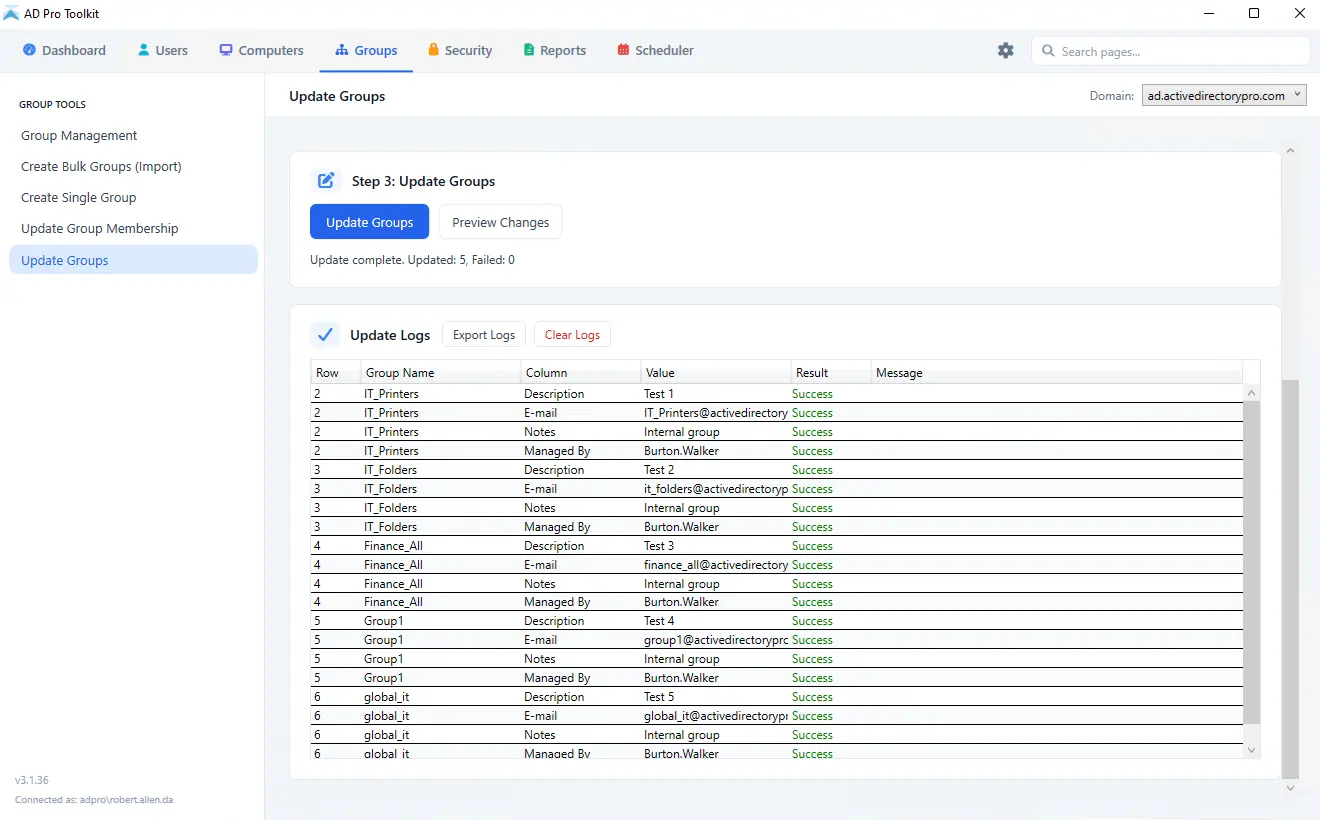Select the finance_all@activedirectory email cell

(715, 565)
